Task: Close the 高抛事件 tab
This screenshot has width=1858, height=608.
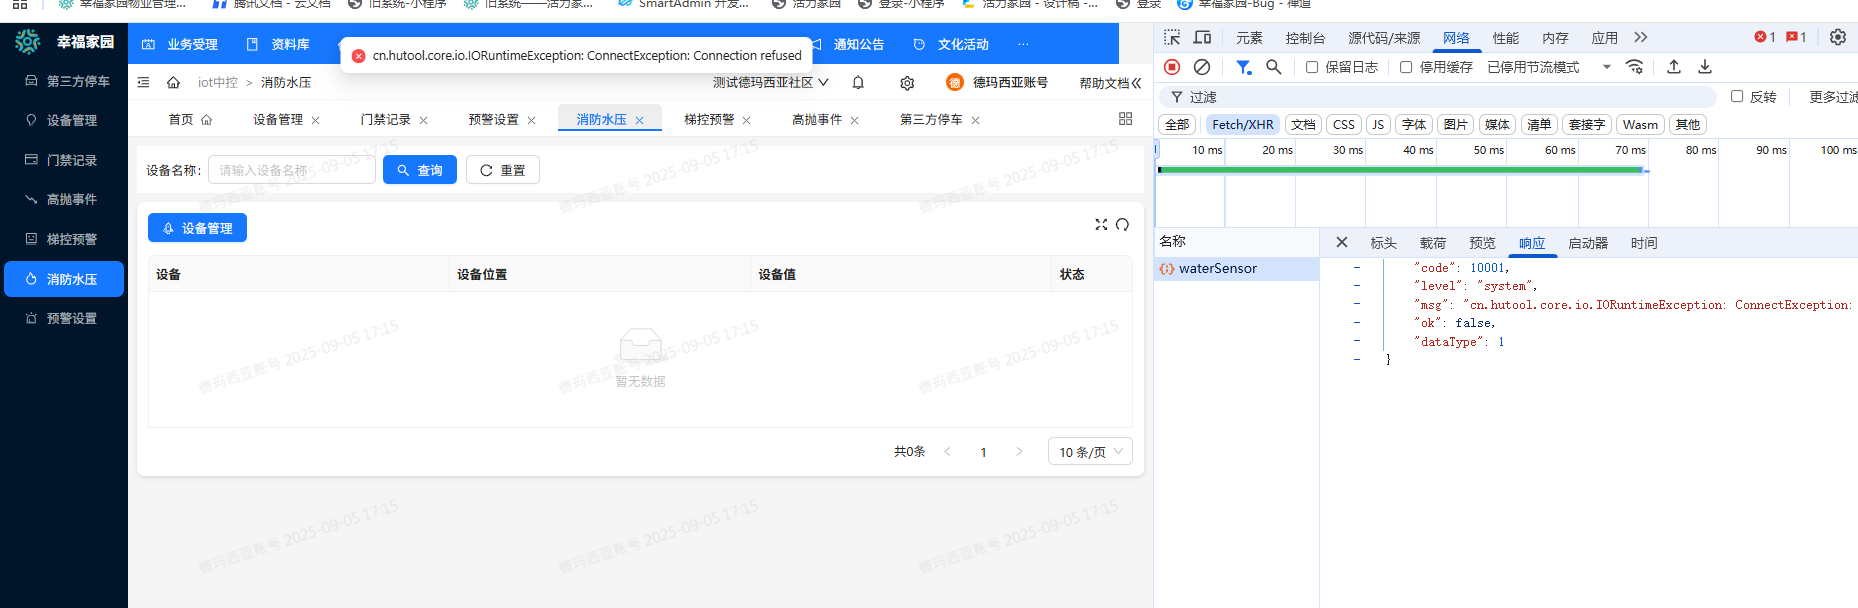Action: 854,120
